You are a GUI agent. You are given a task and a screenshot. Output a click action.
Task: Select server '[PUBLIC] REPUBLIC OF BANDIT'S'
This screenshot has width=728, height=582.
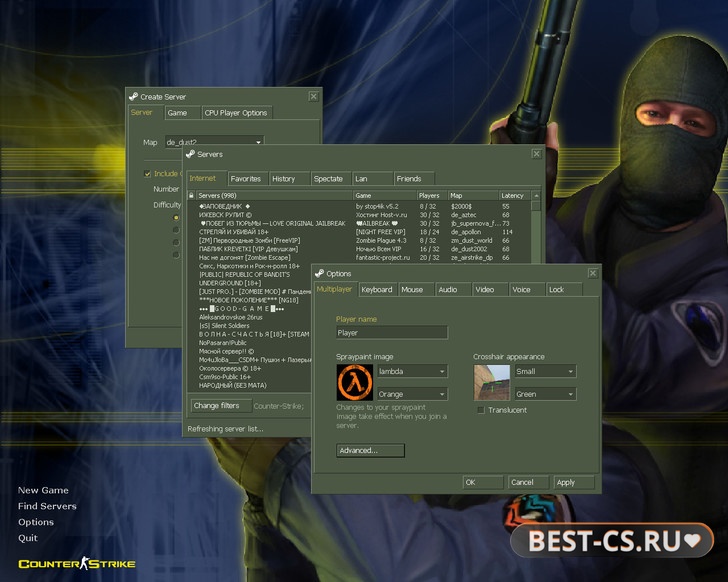point(250,274)
